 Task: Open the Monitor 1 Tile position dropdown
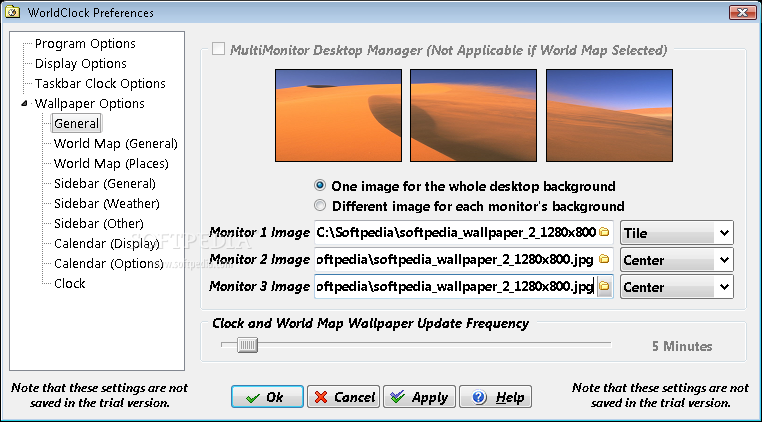(676, 232)
